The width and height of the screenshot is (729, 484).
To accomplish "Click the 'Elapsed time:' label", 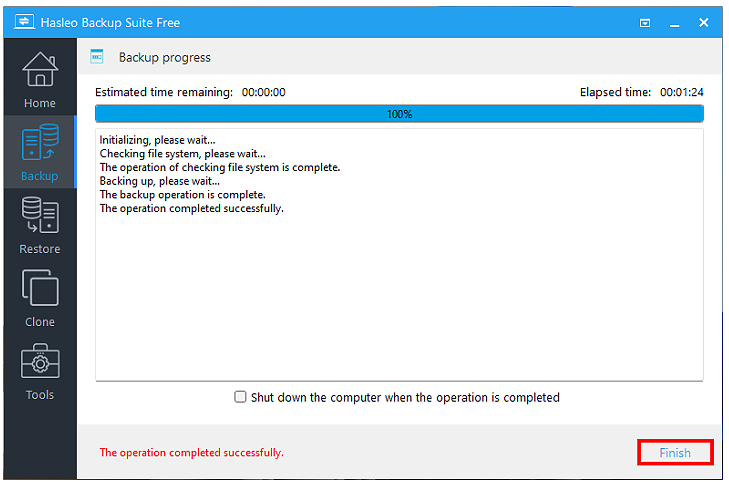I will pyautogui.click(x=615, y=92).
